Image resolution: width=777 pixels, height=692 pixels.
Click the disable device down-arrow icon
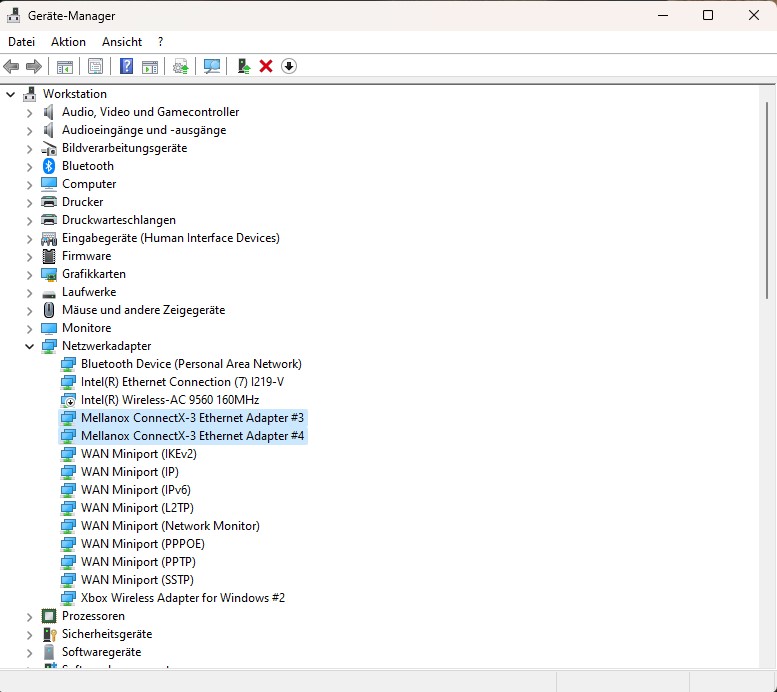click(x=288, y=66)
